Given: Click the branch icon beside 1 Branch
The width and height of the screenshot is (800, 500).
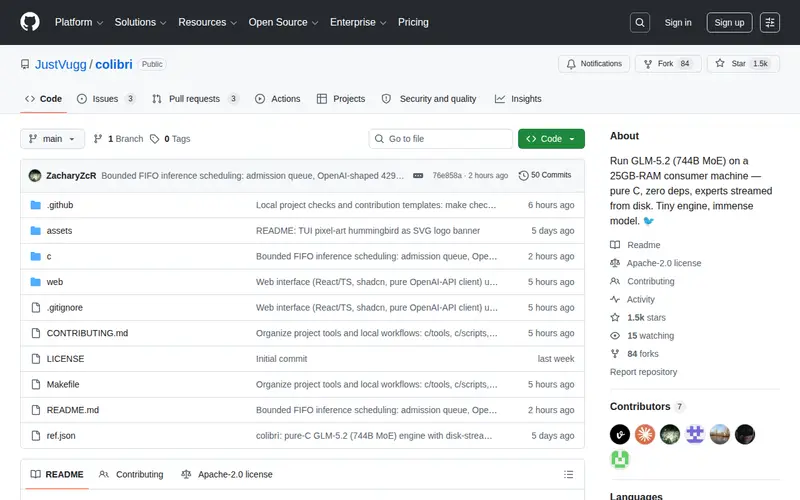Looking at the screenshot, I should pyautogui.click(x=98, y=139).
